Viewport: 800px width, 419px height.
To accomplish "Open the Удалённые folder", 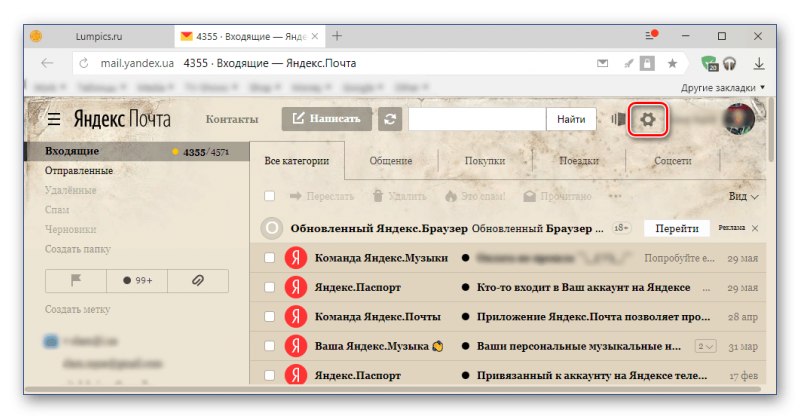I will (x=70, y=190).
